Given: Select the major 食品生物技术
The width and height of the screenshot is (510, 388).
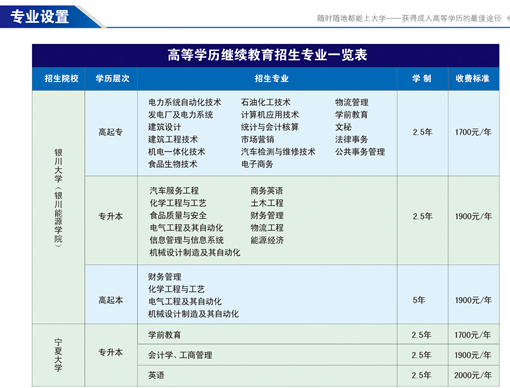Looking at the screenshot, I should (x=173, y=164).
